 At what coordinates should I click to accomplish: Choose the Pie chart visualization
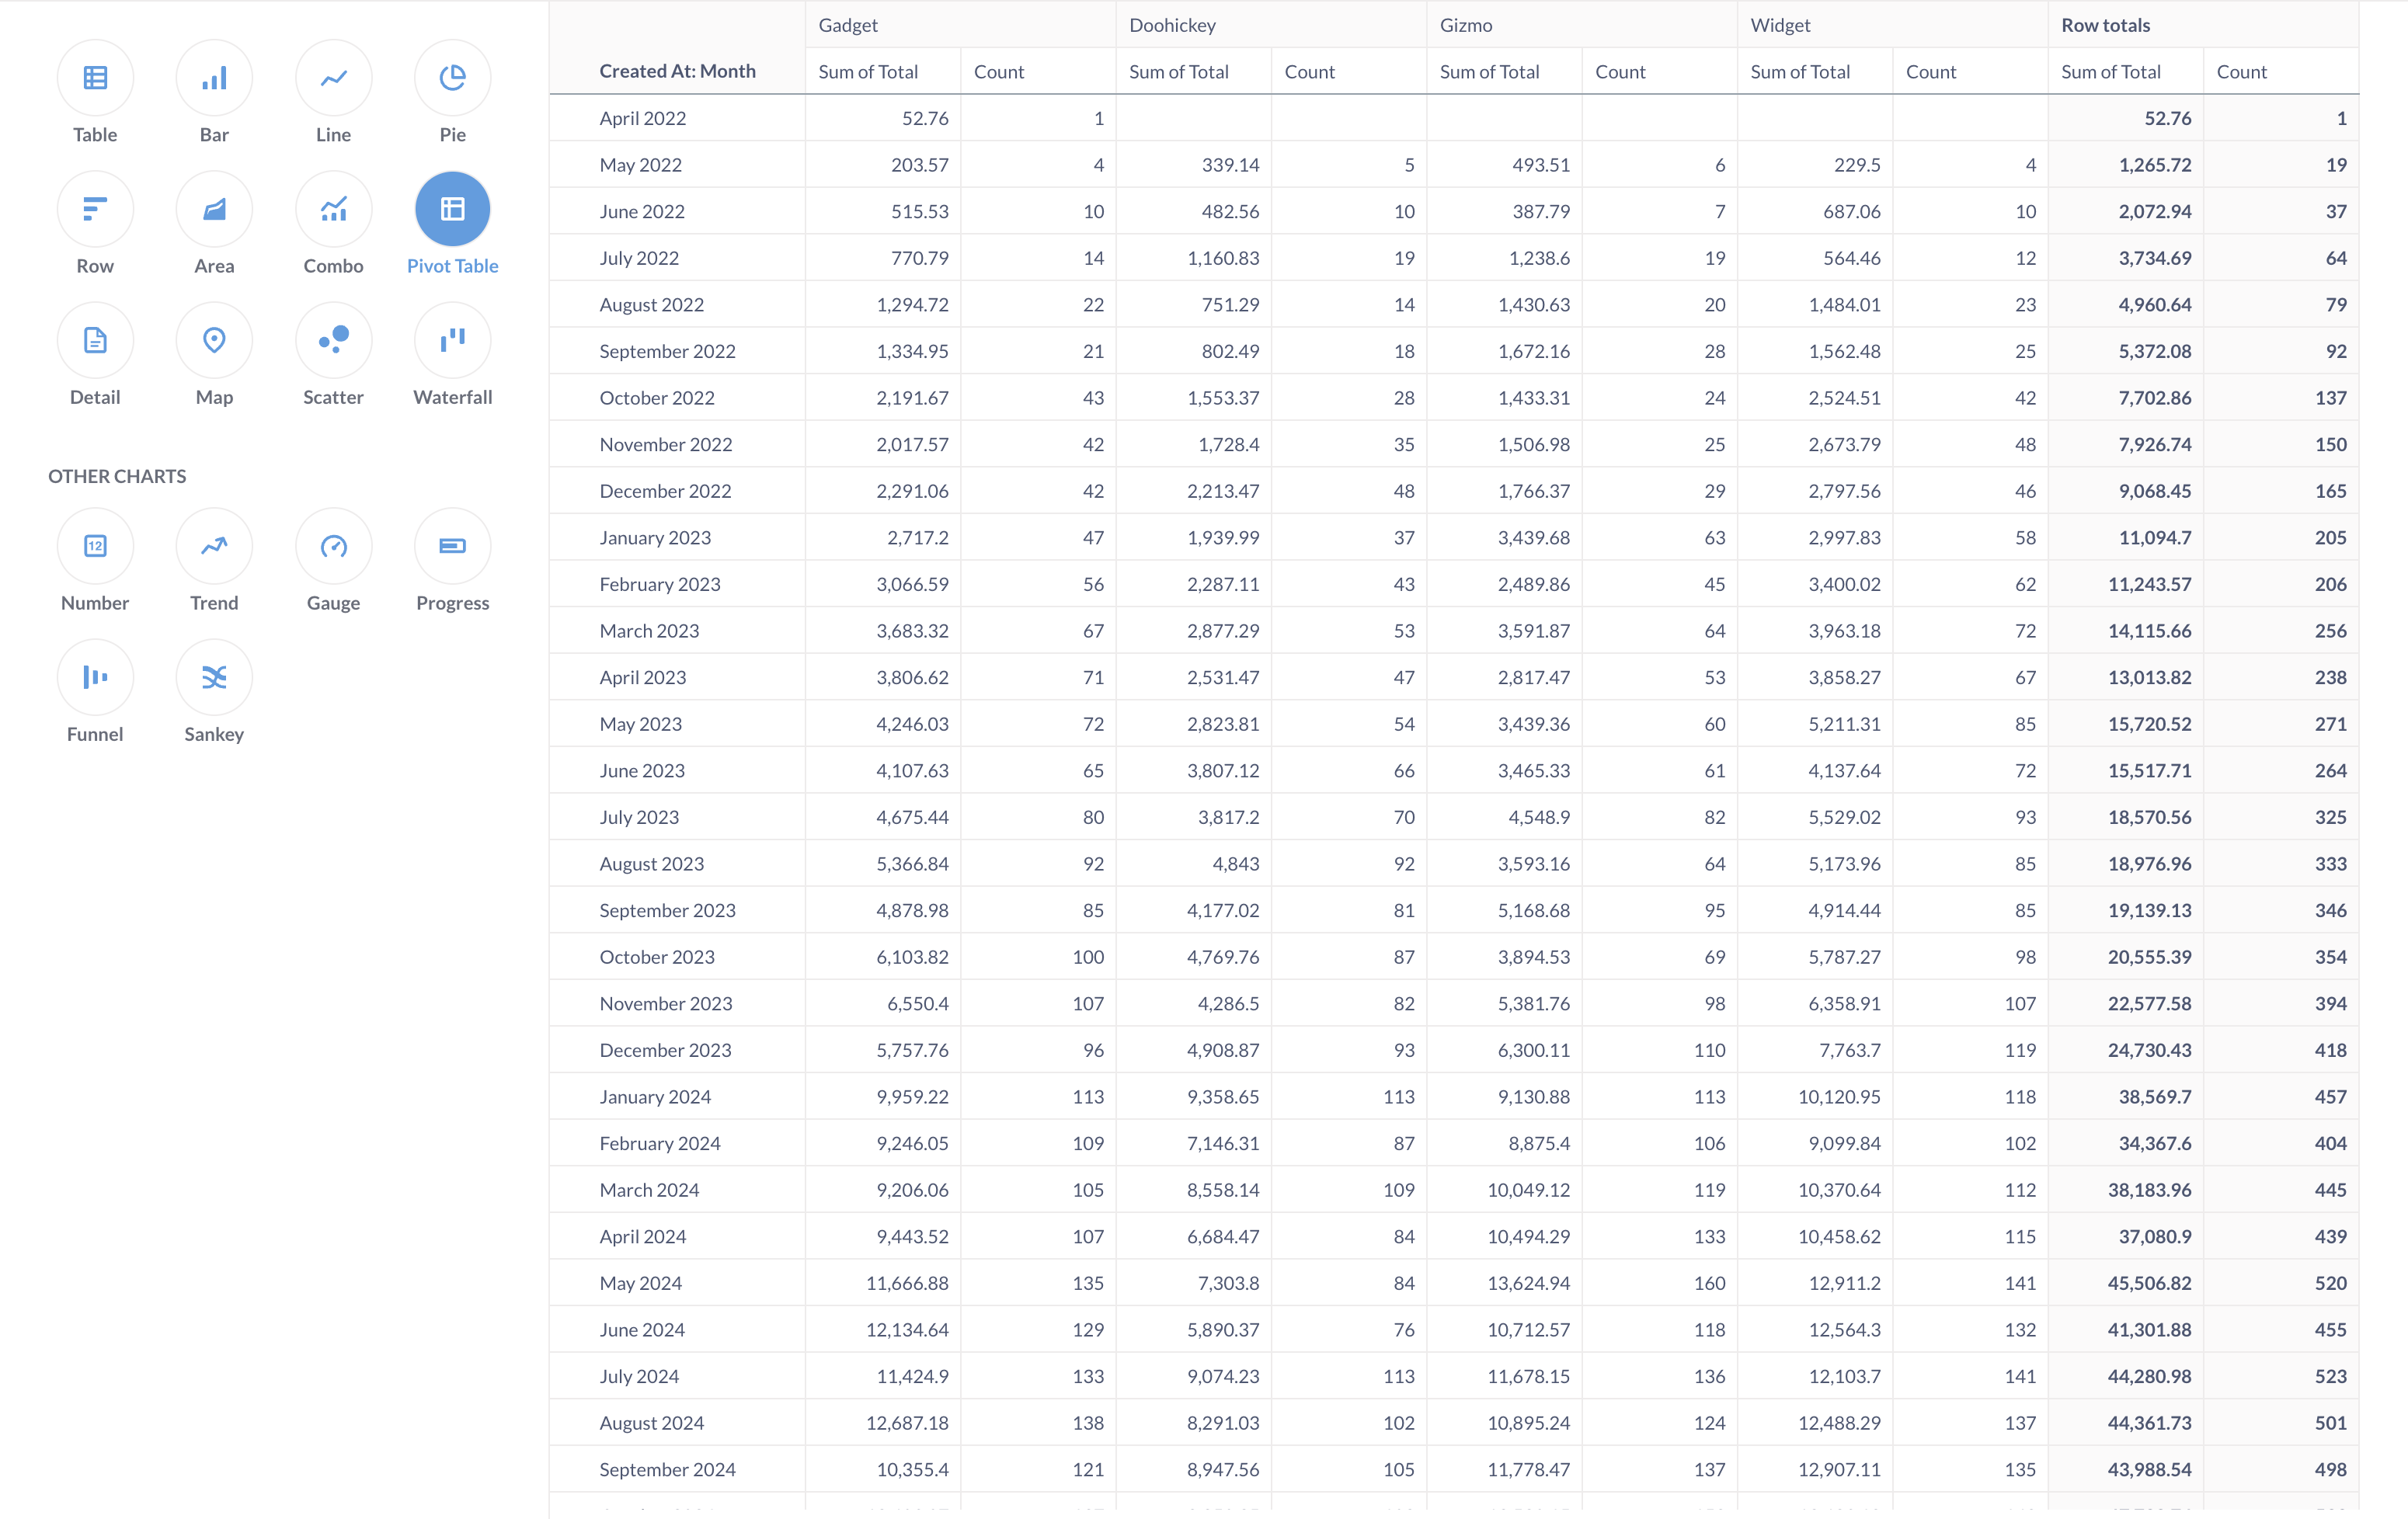coord(452,77)
